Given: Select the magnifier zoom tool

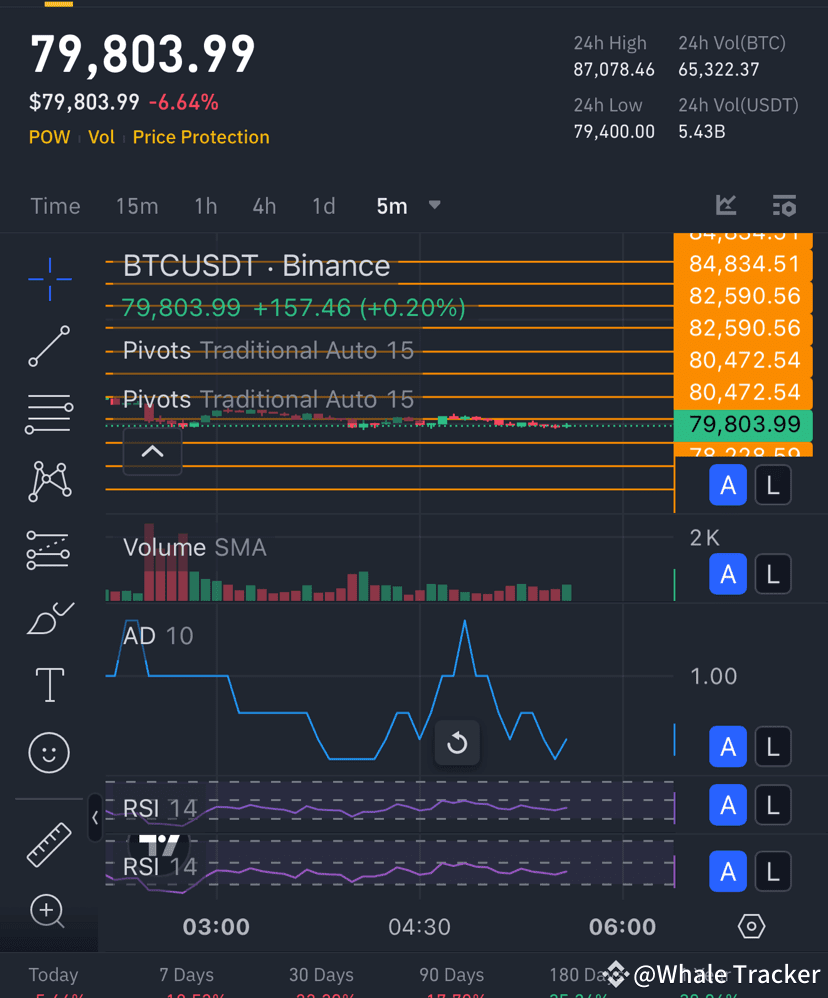Looking at the screenshot, I should (46, 911).
